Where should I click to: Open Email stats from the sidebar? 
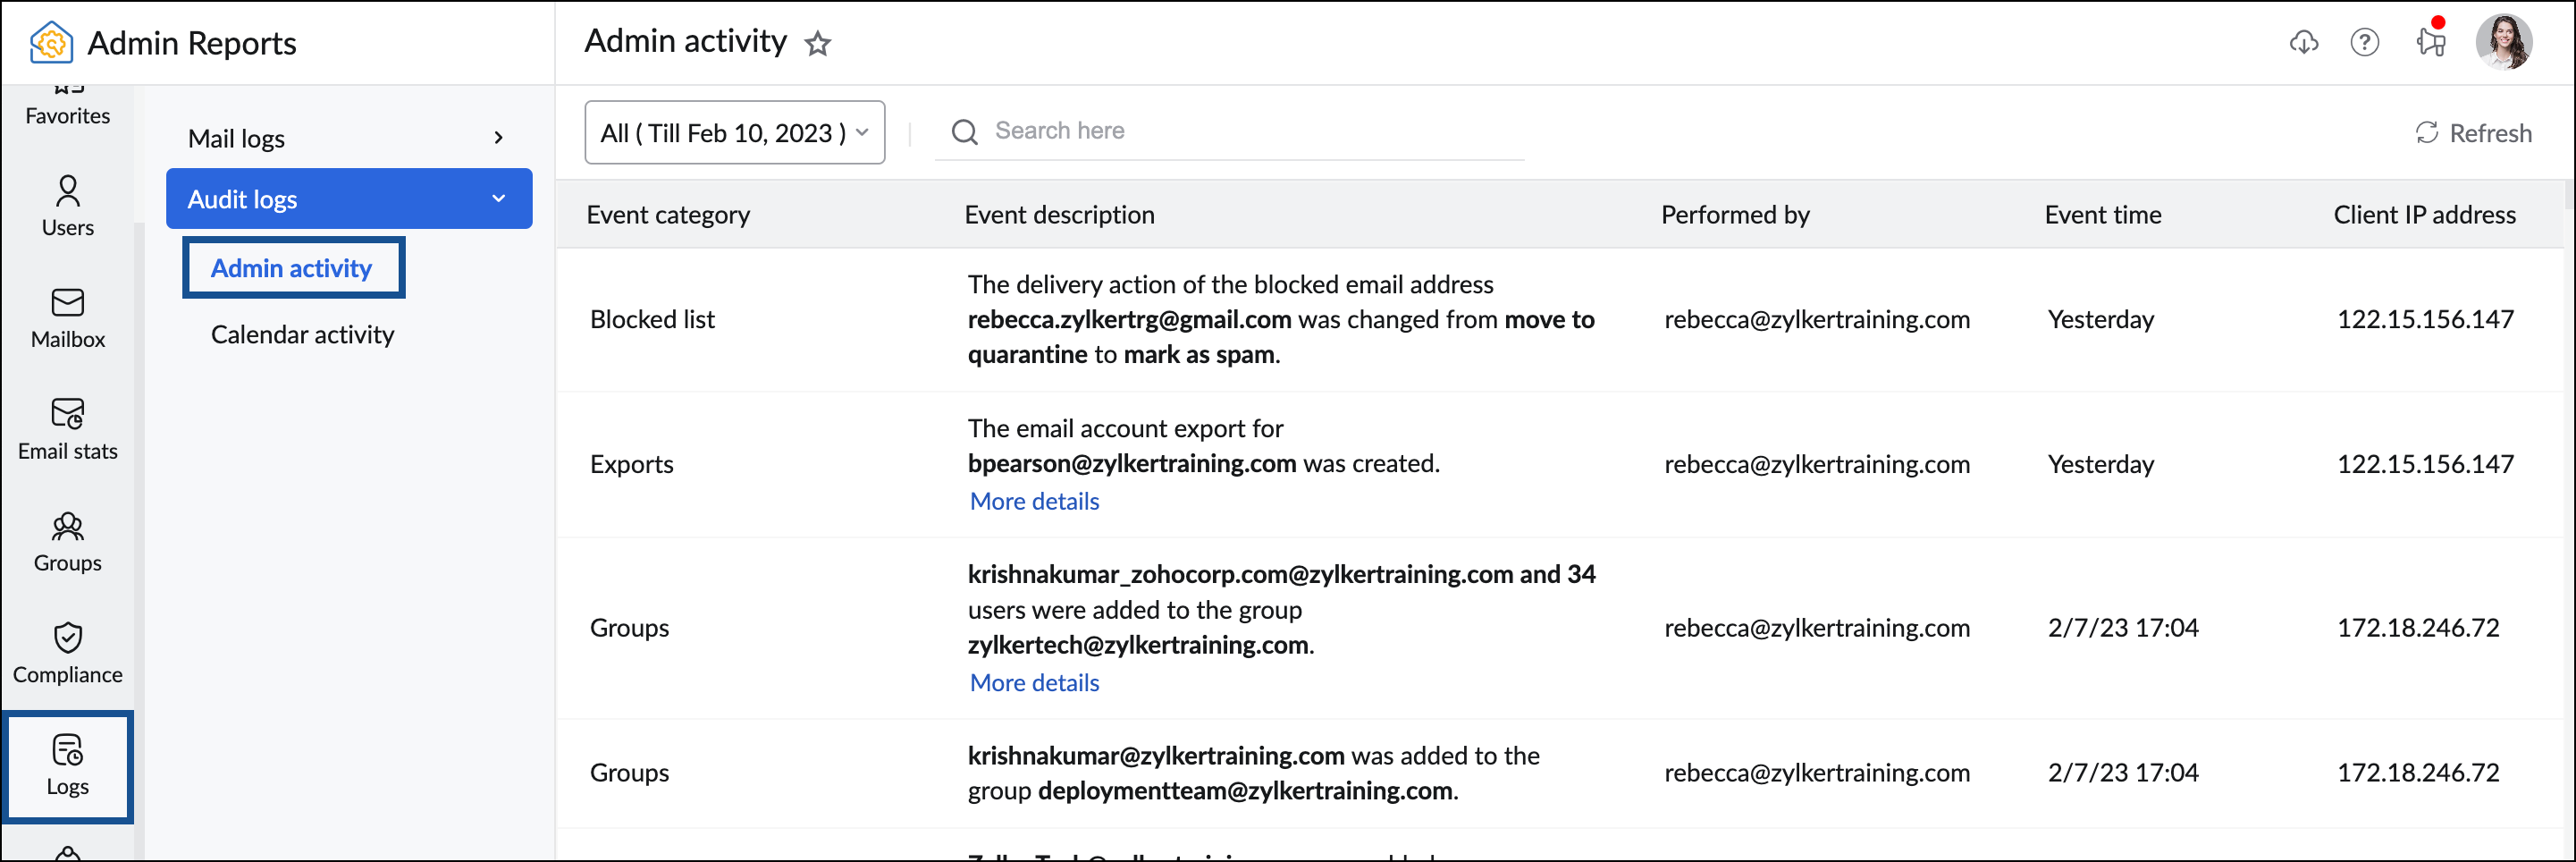(x=67, y=428)
